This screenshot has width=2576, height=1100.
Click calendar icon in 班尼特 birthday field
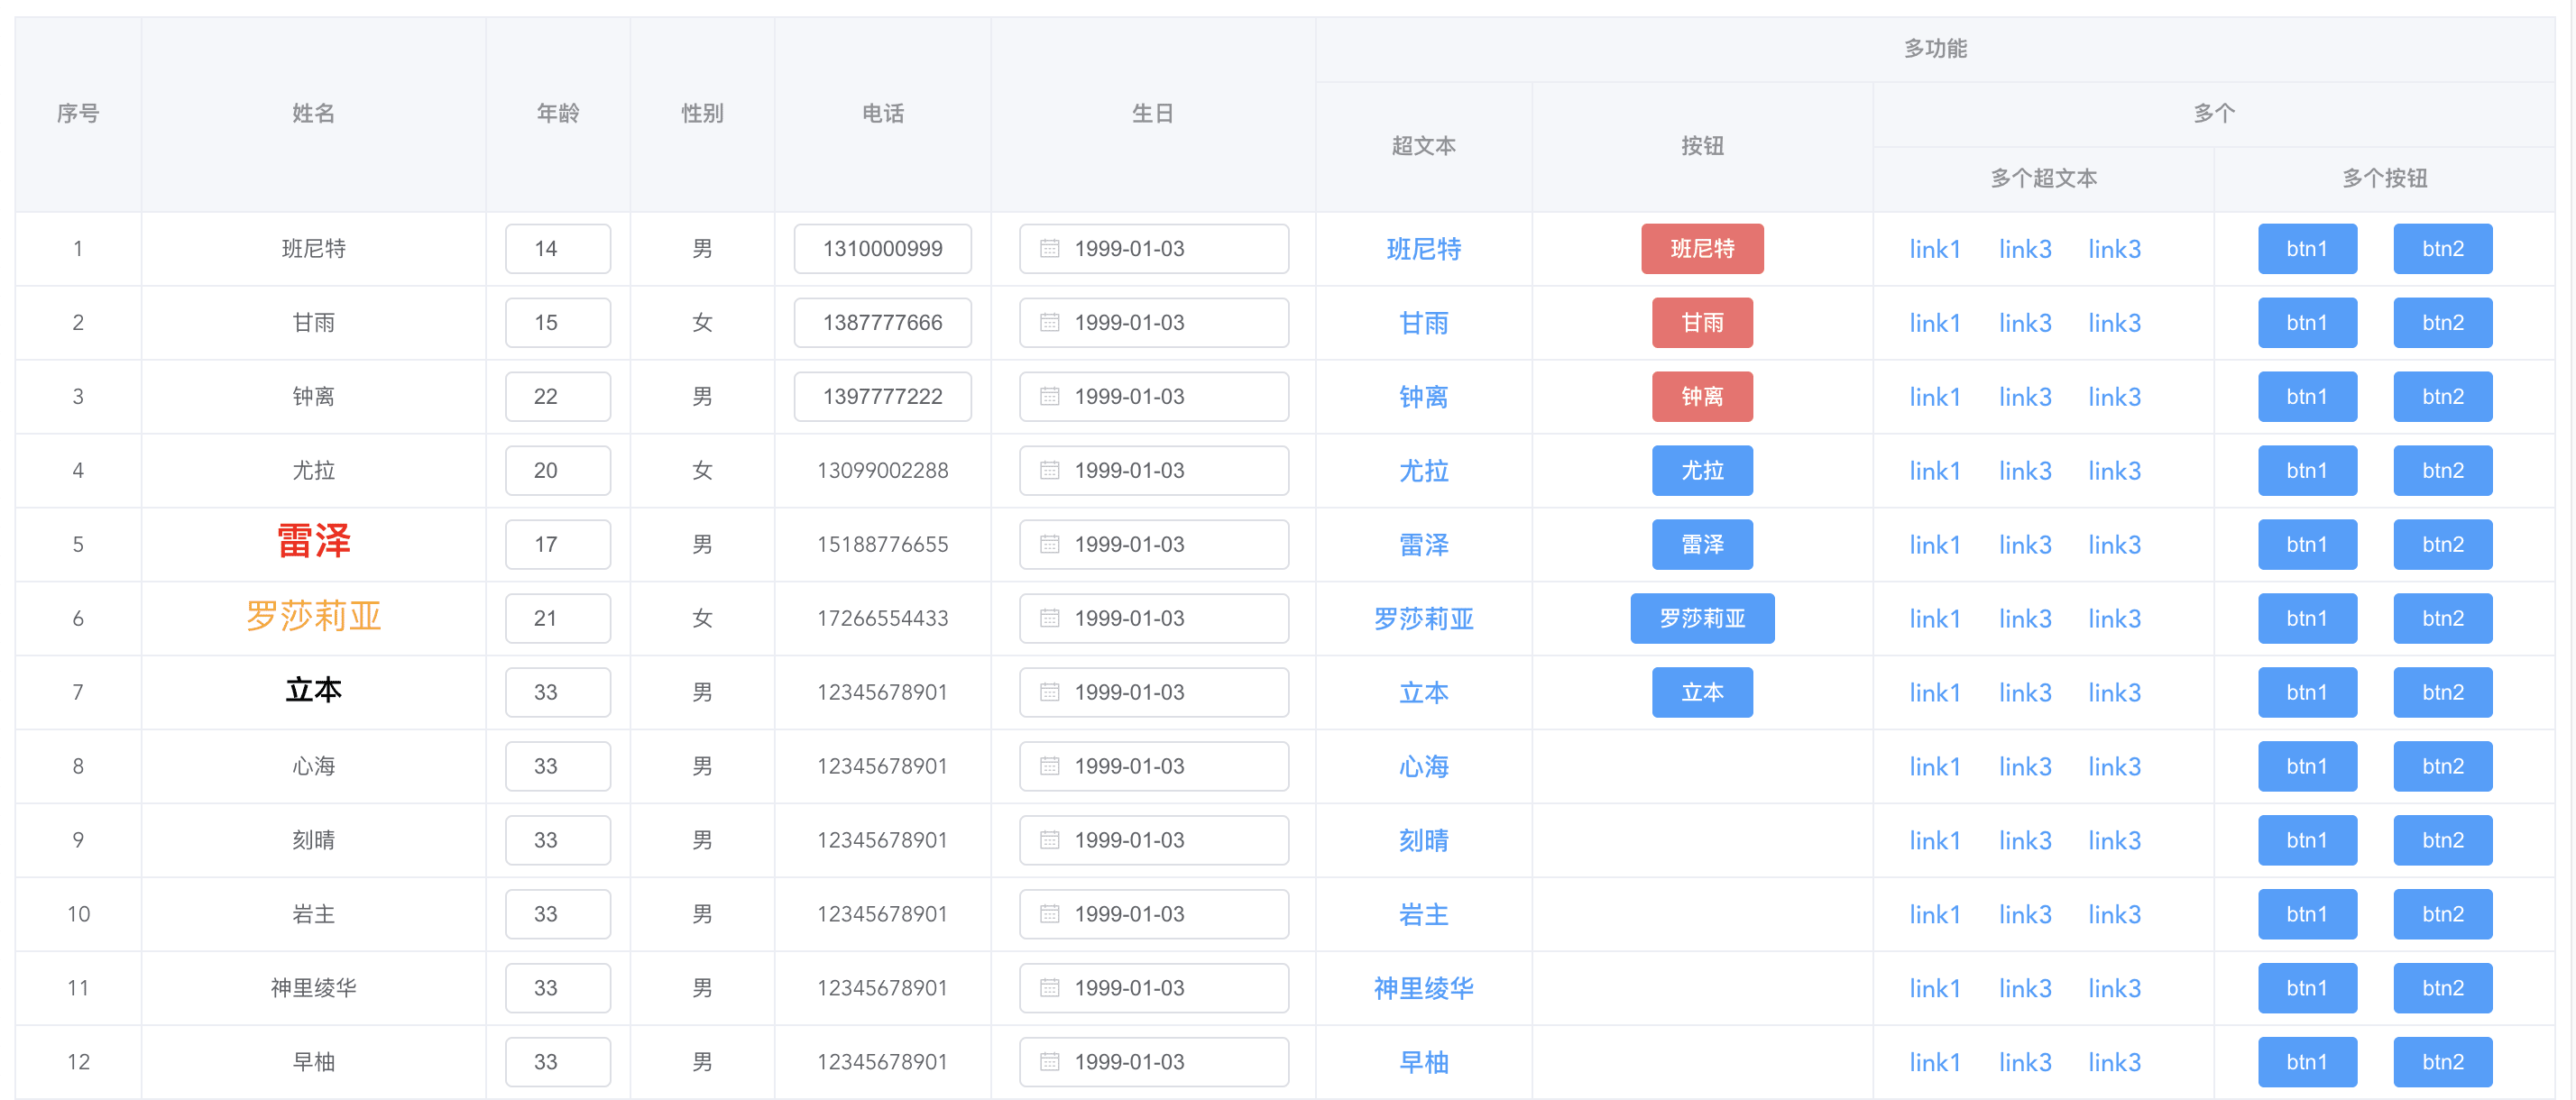click(x=1049, y=249)
